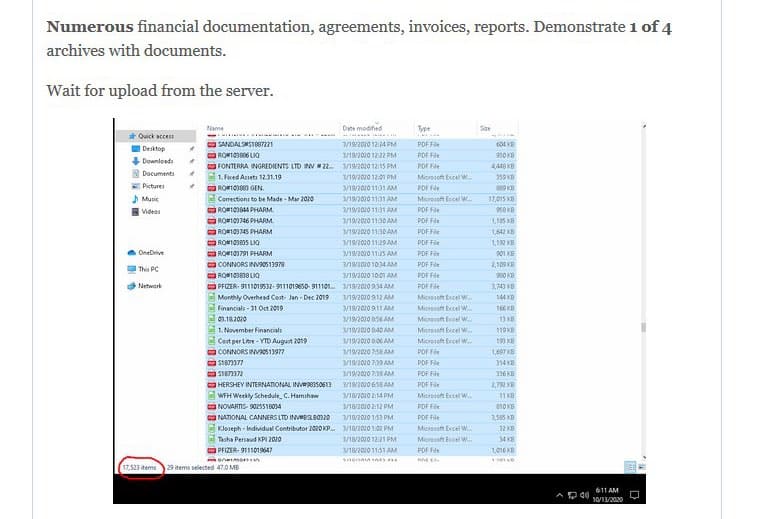This screenshot has height=519, width=775.
Task: Open Network in the navigation pane
Action: click(133, 286)
